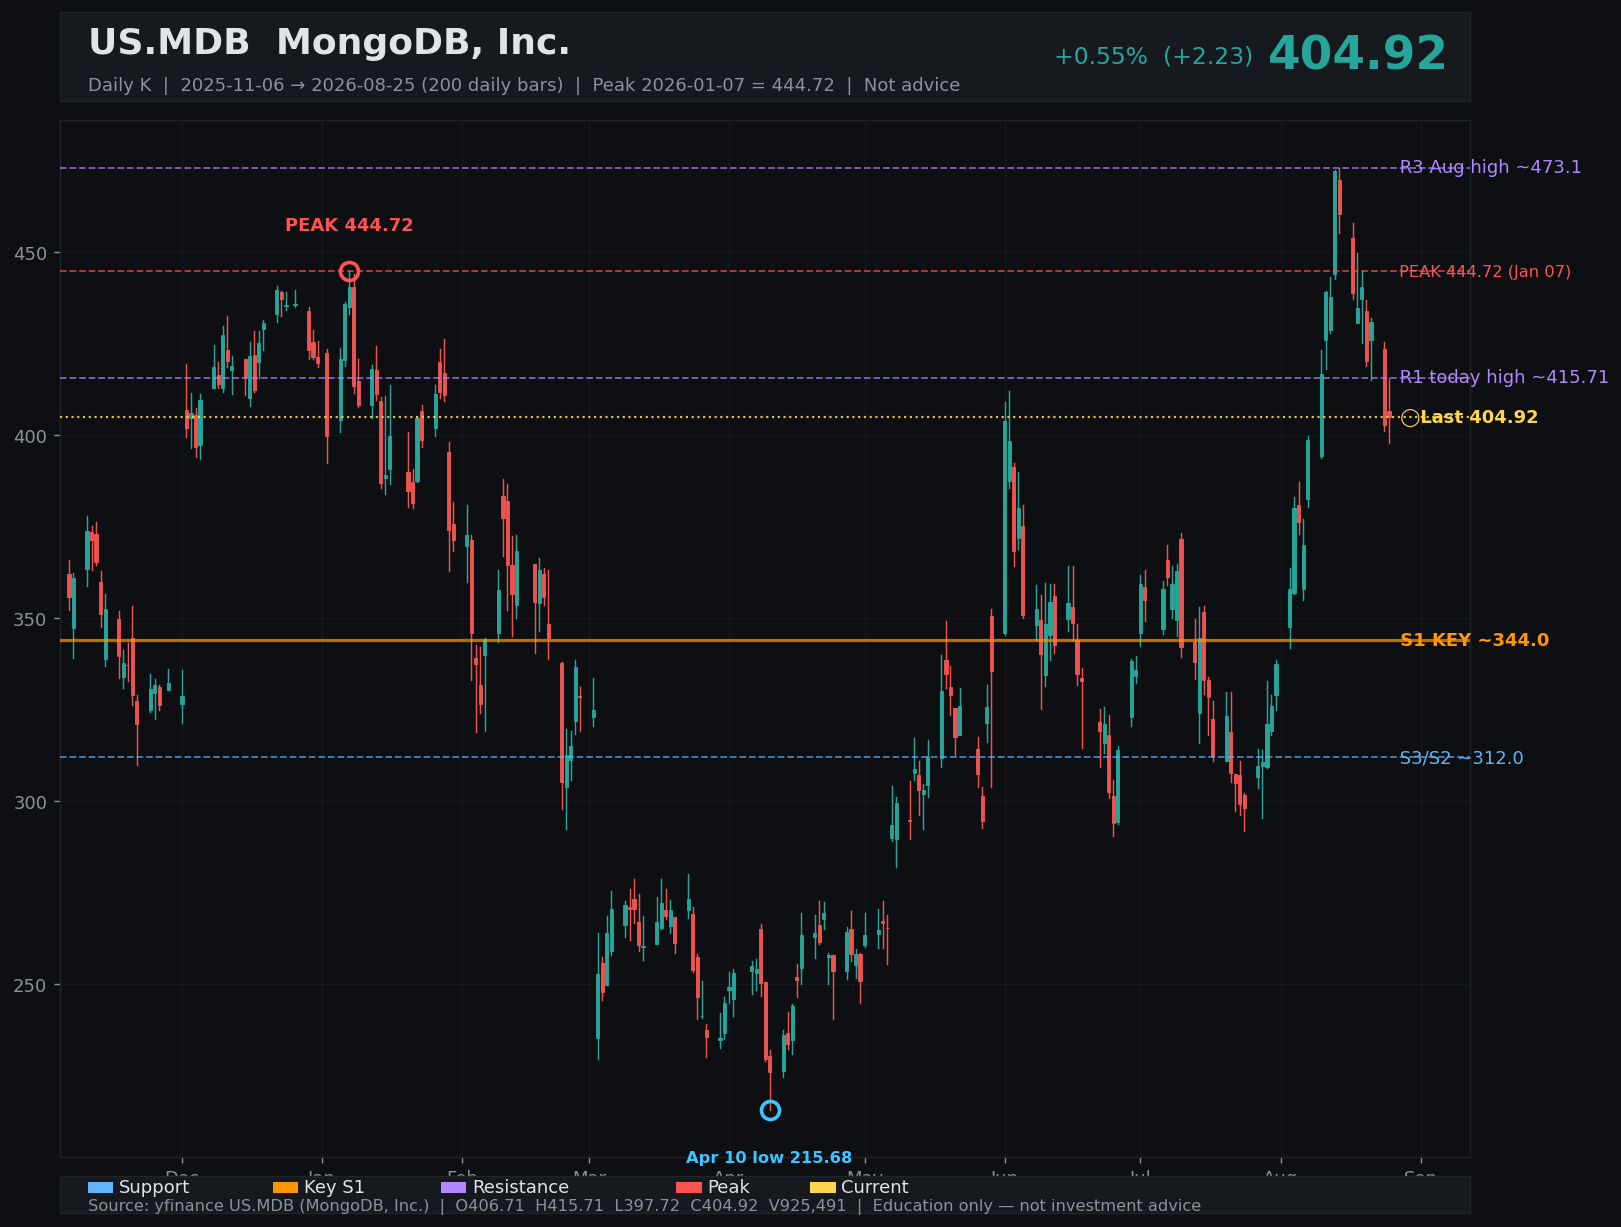The width and height of the screenshot is (1621, 1227).
Task: Click the 'S1 KEY ~344.0' label
Action: pos(1474,640)
